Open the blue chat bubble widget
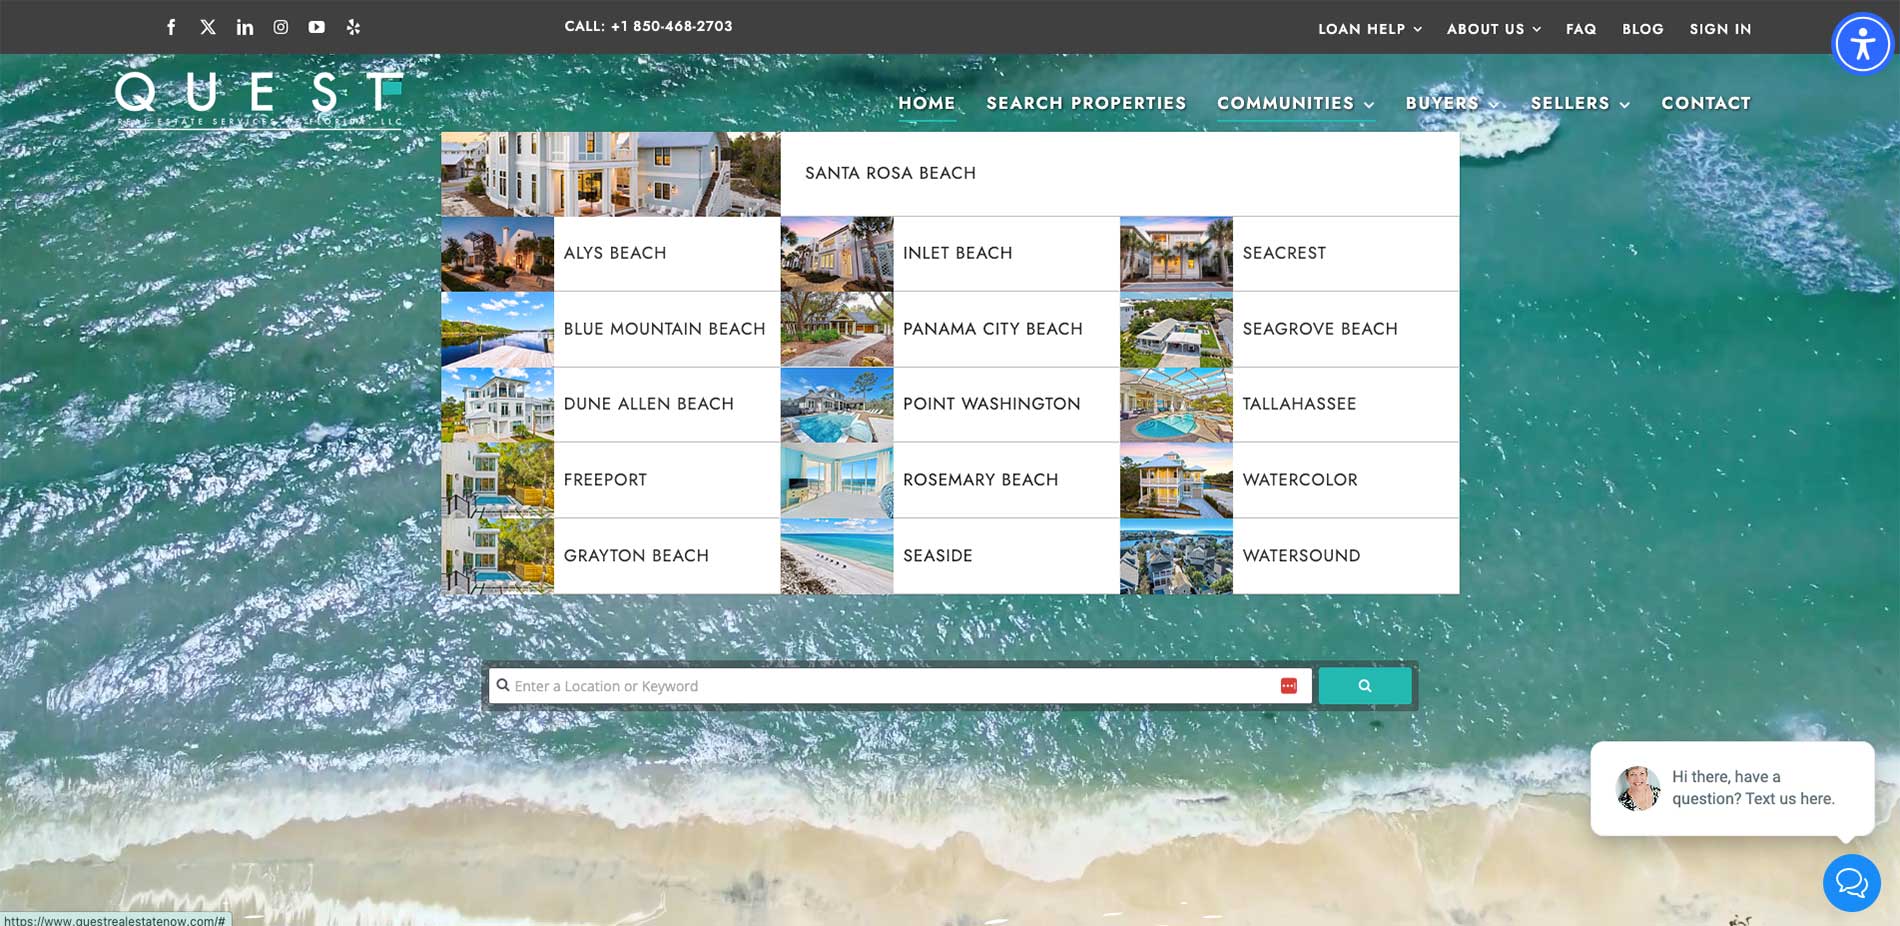The image size is (1900, 926). pyautogui.click(x=1851, y=883)
